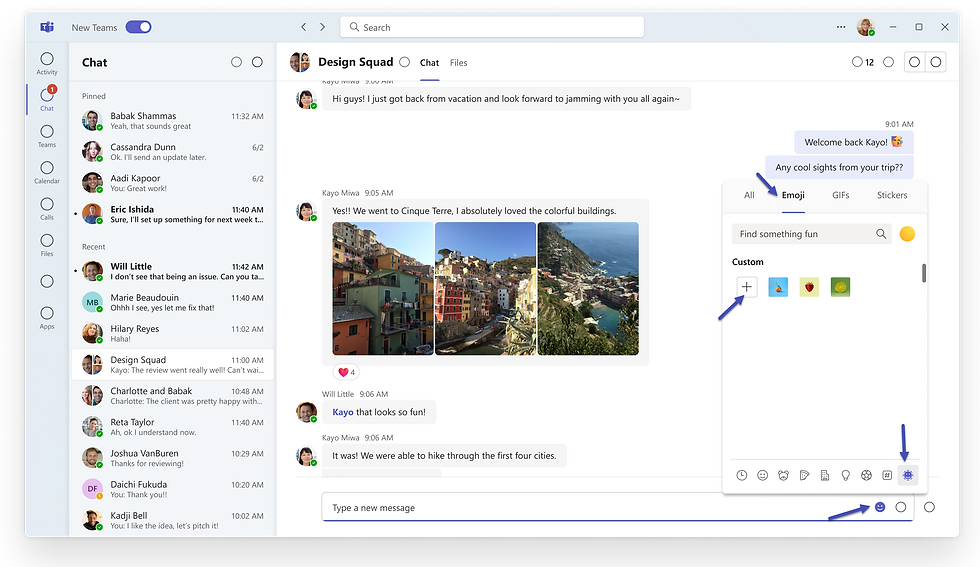
Task: Click the Find something fun search field
Action: pyautogui.click(x=811, y=234)
